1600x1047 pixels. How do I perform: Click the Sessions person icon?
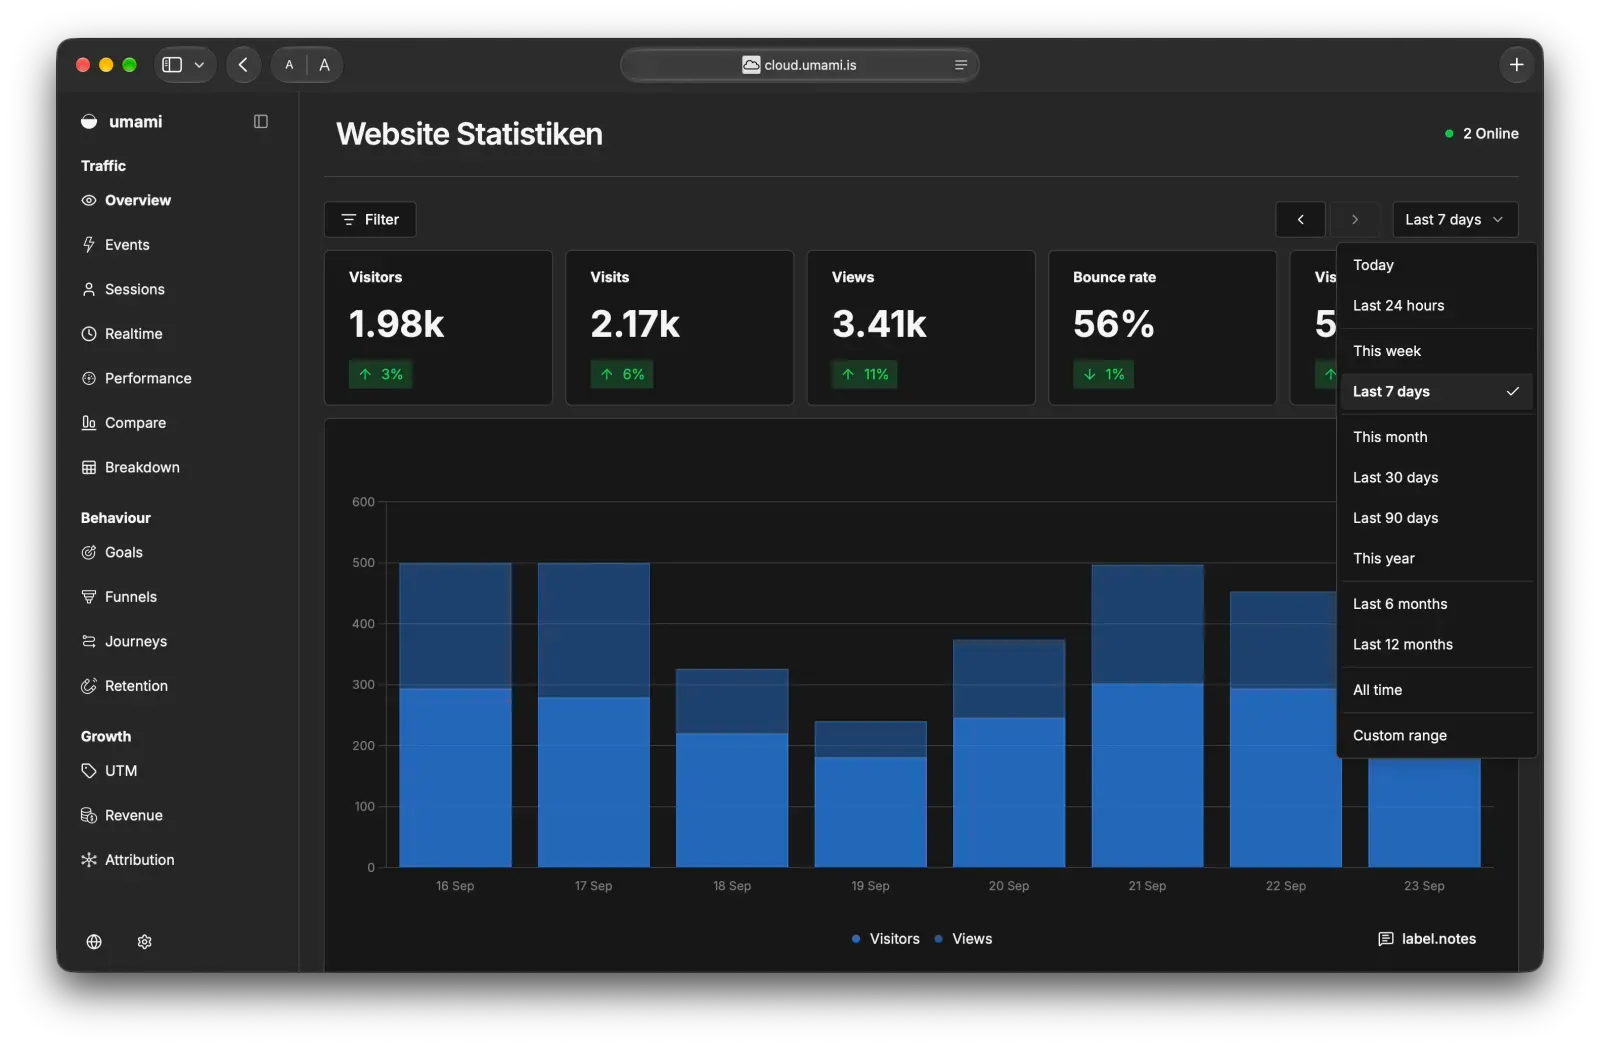pyautogui.click(x=89, y=289)
